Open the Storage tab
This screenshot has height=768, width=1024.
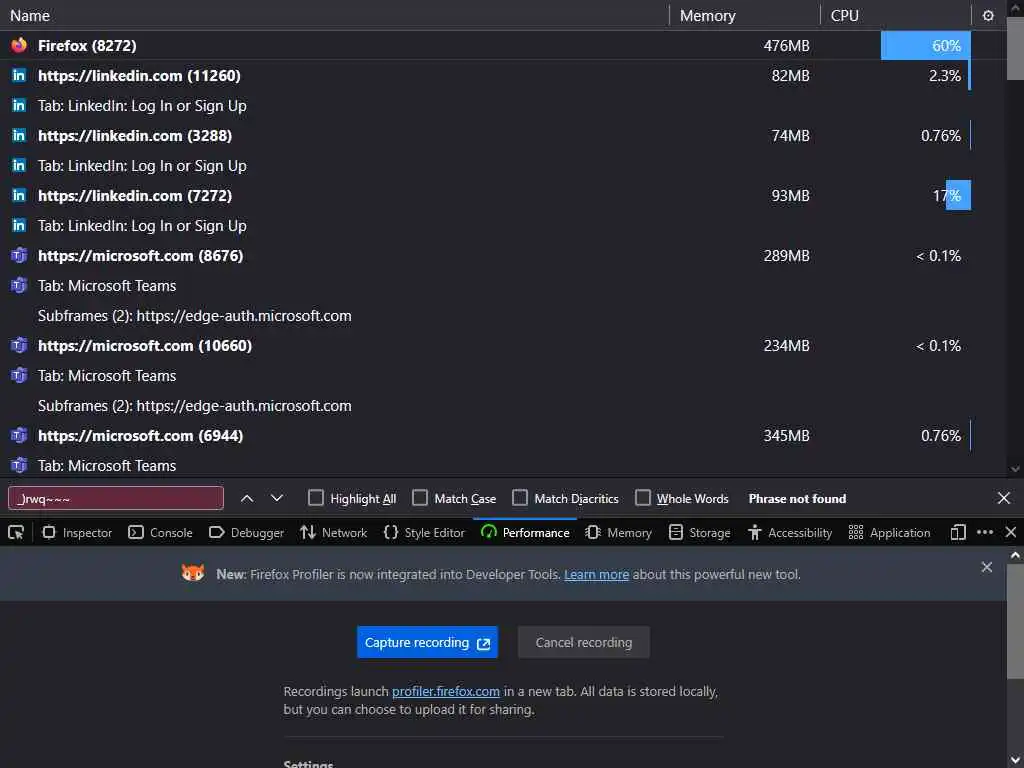(700, 533)
